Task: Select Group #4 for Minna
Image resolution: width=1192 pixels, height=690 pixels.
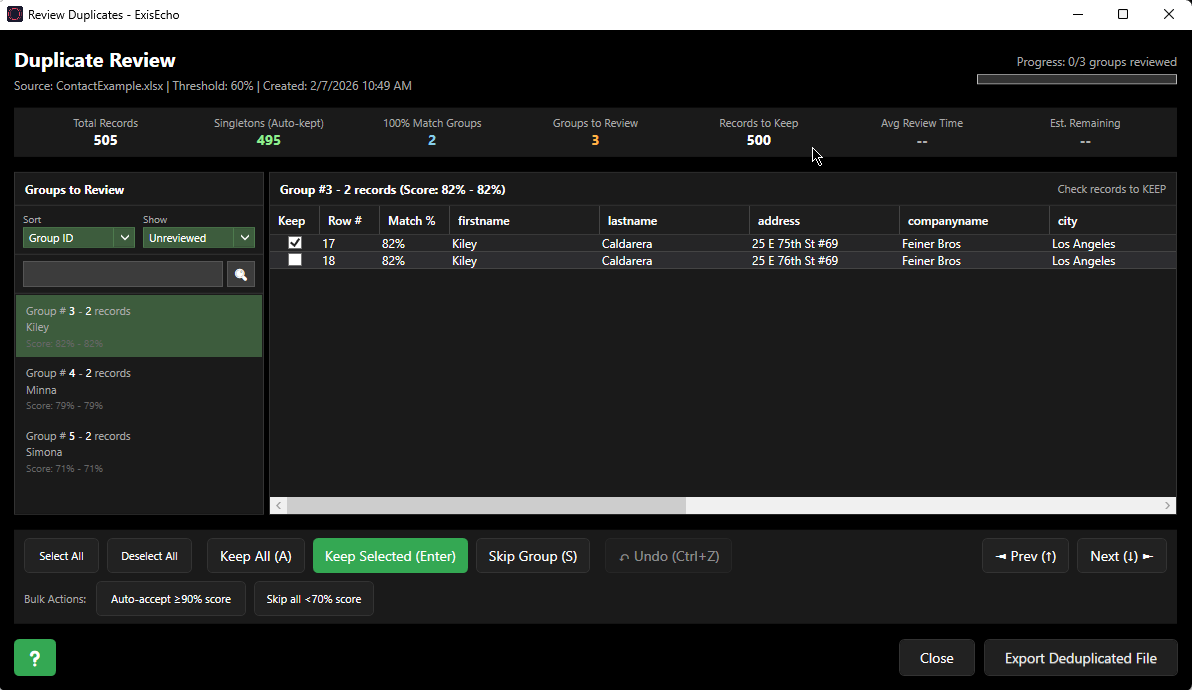Action: point(139,388)
